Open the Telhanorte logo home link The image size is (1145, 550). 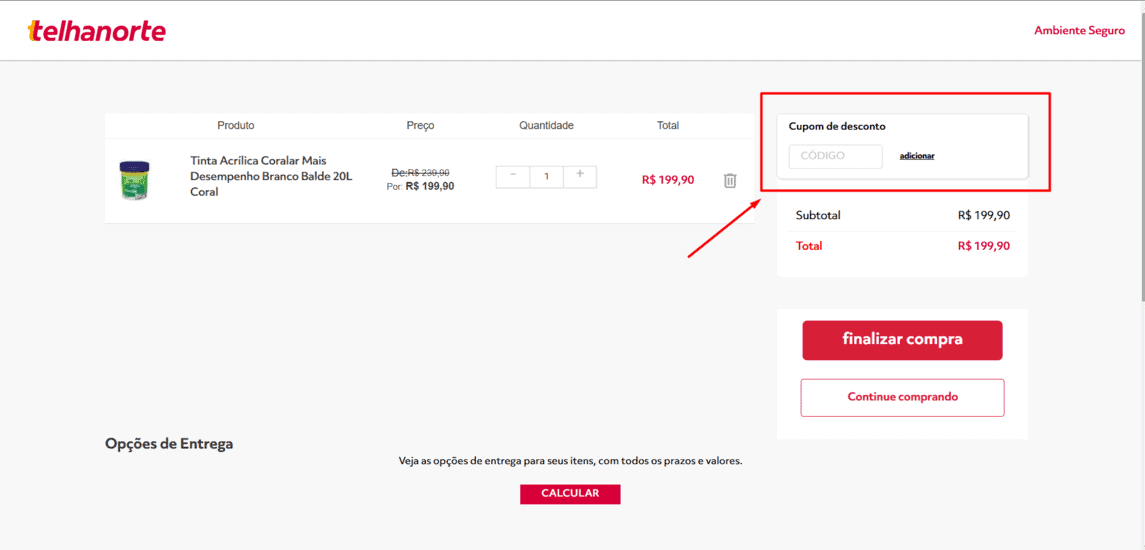point(96,31)
